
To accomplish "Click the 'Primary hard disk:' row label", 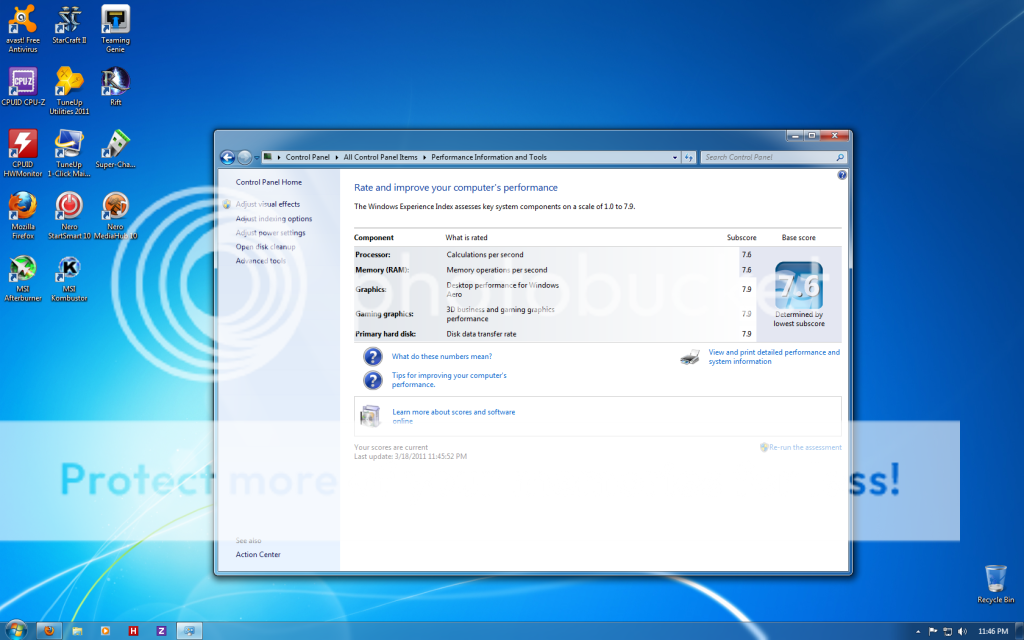I will point(385,334).
